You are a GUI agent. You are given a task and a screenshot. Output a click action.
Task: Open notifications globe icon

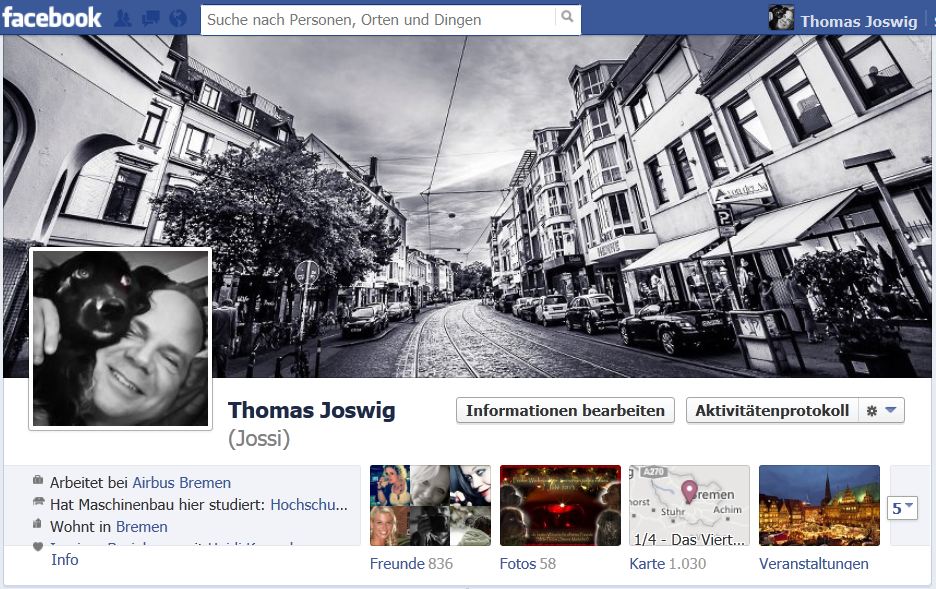[178, 18]
